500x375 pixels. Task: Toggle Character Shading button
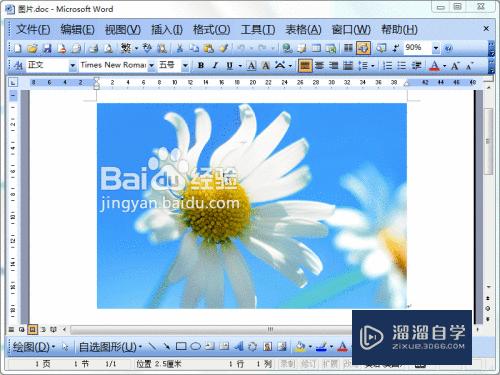tap(266, 66)
